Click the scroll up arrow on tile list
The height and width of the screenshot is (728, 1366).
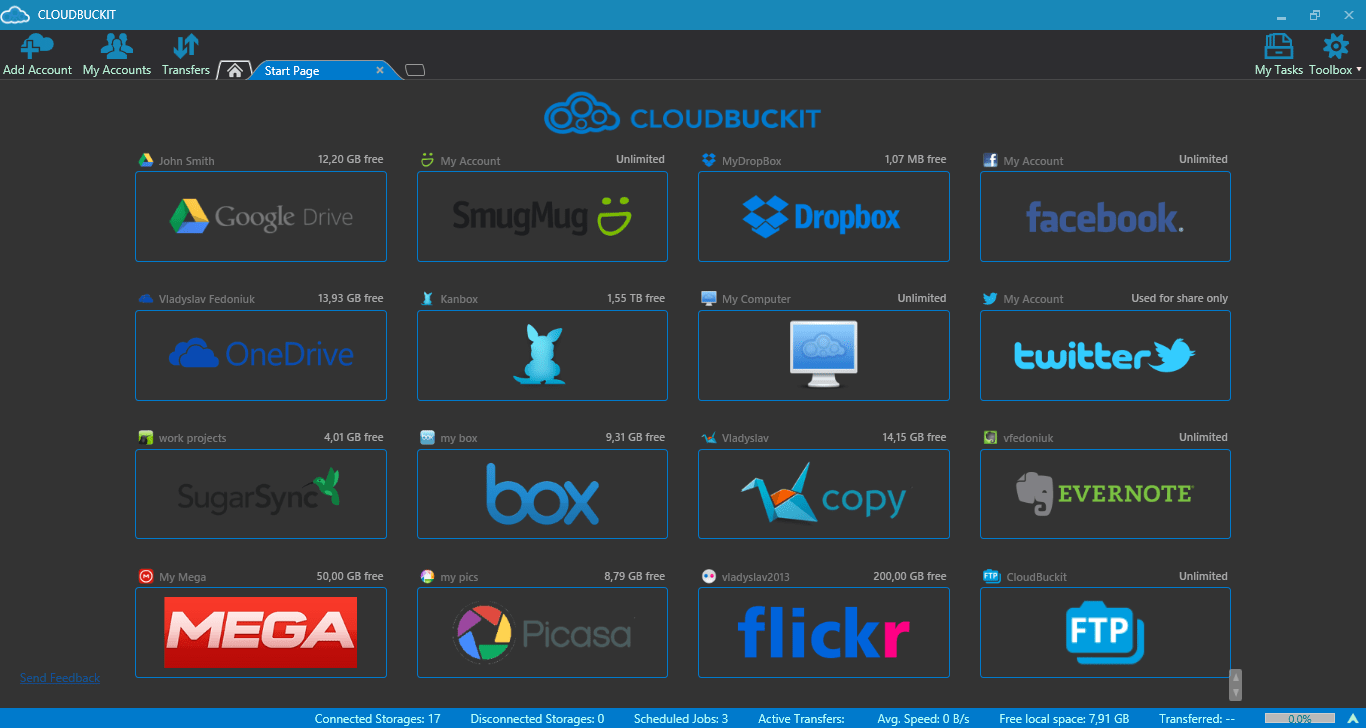tap(1236, 676)
